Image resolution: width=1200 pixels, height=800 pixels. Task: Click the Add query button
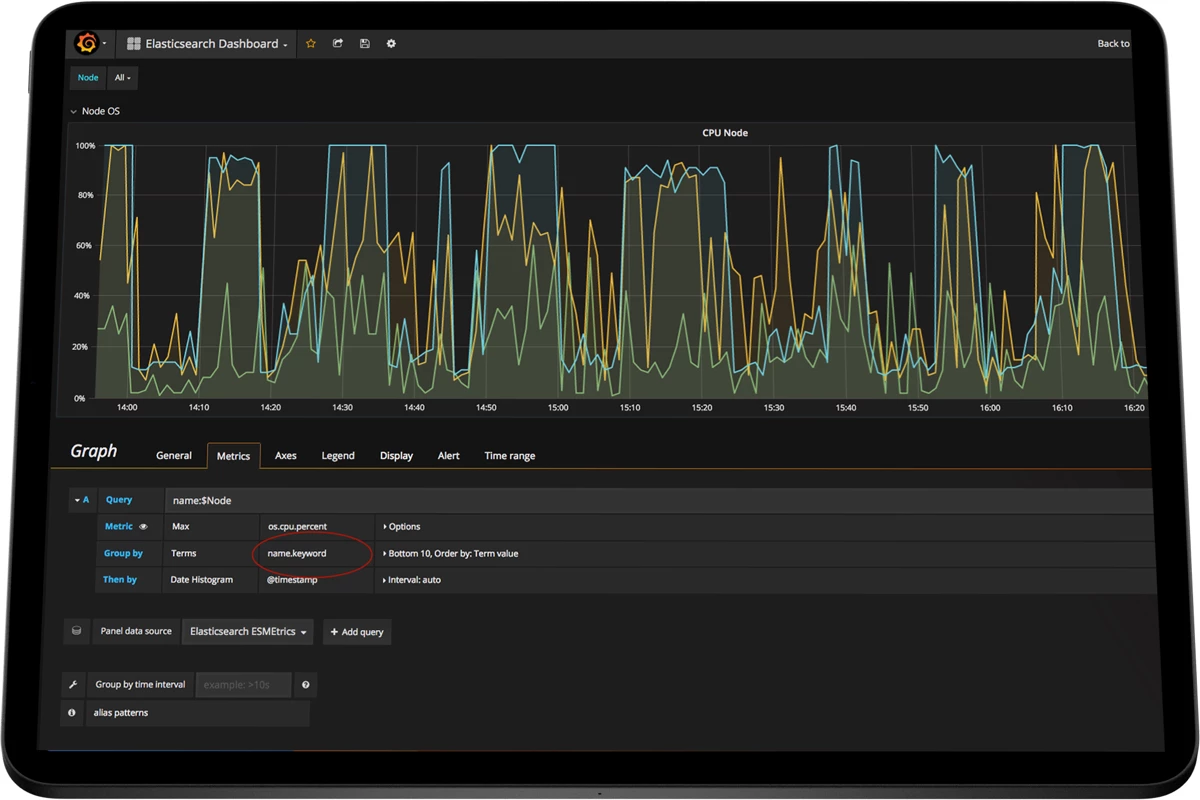pos(357,632)
